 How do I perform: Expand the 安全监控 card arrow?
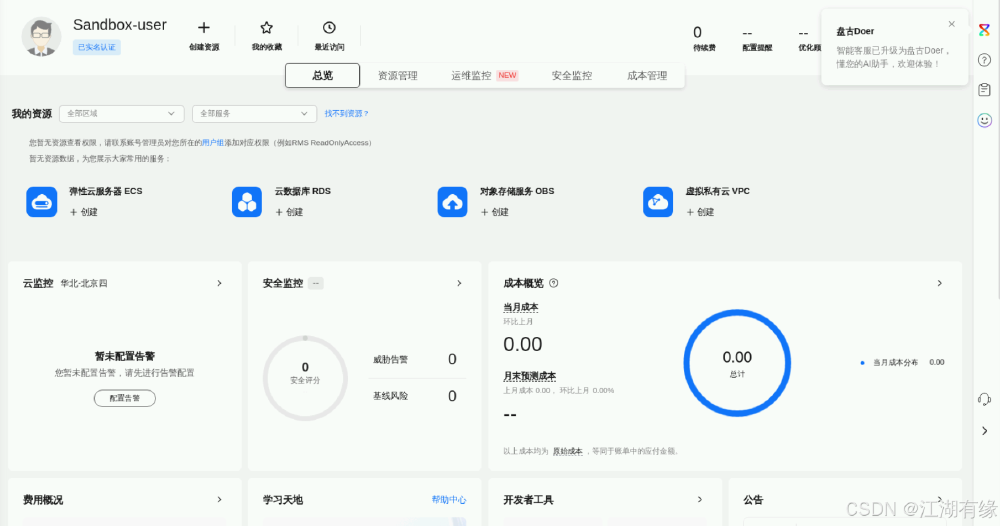click(x=459, y=283)
